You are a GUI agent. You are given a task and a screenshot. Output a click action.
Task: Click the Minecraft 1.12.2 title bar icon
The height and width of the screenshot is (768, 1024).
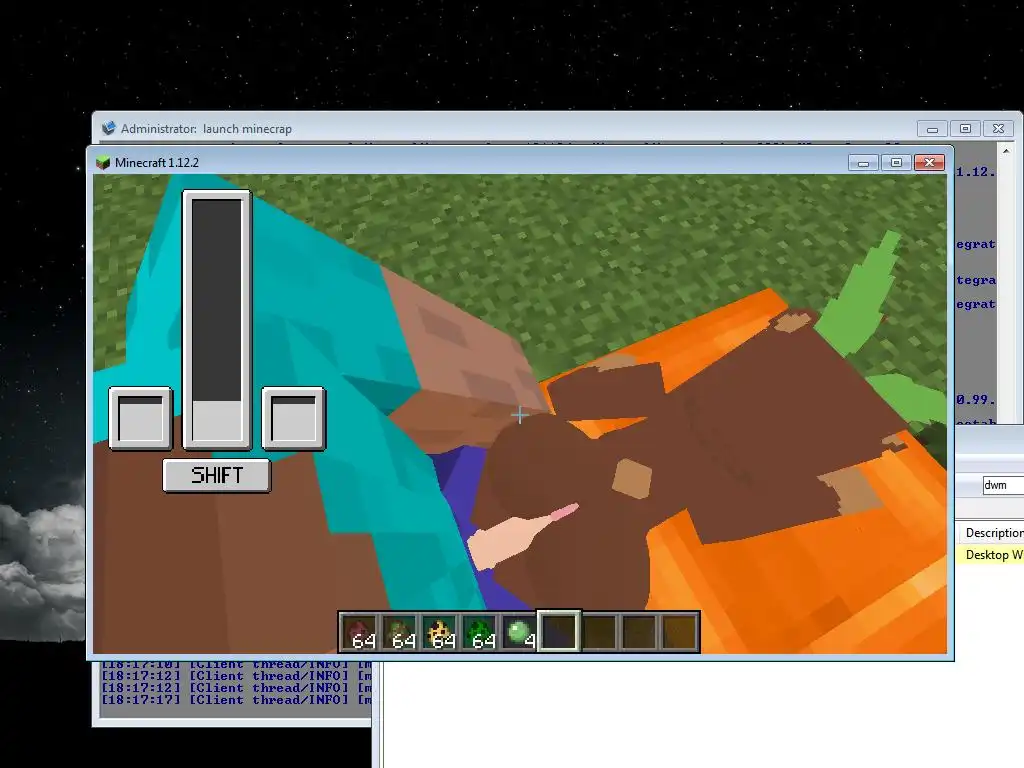pos(103,163)
